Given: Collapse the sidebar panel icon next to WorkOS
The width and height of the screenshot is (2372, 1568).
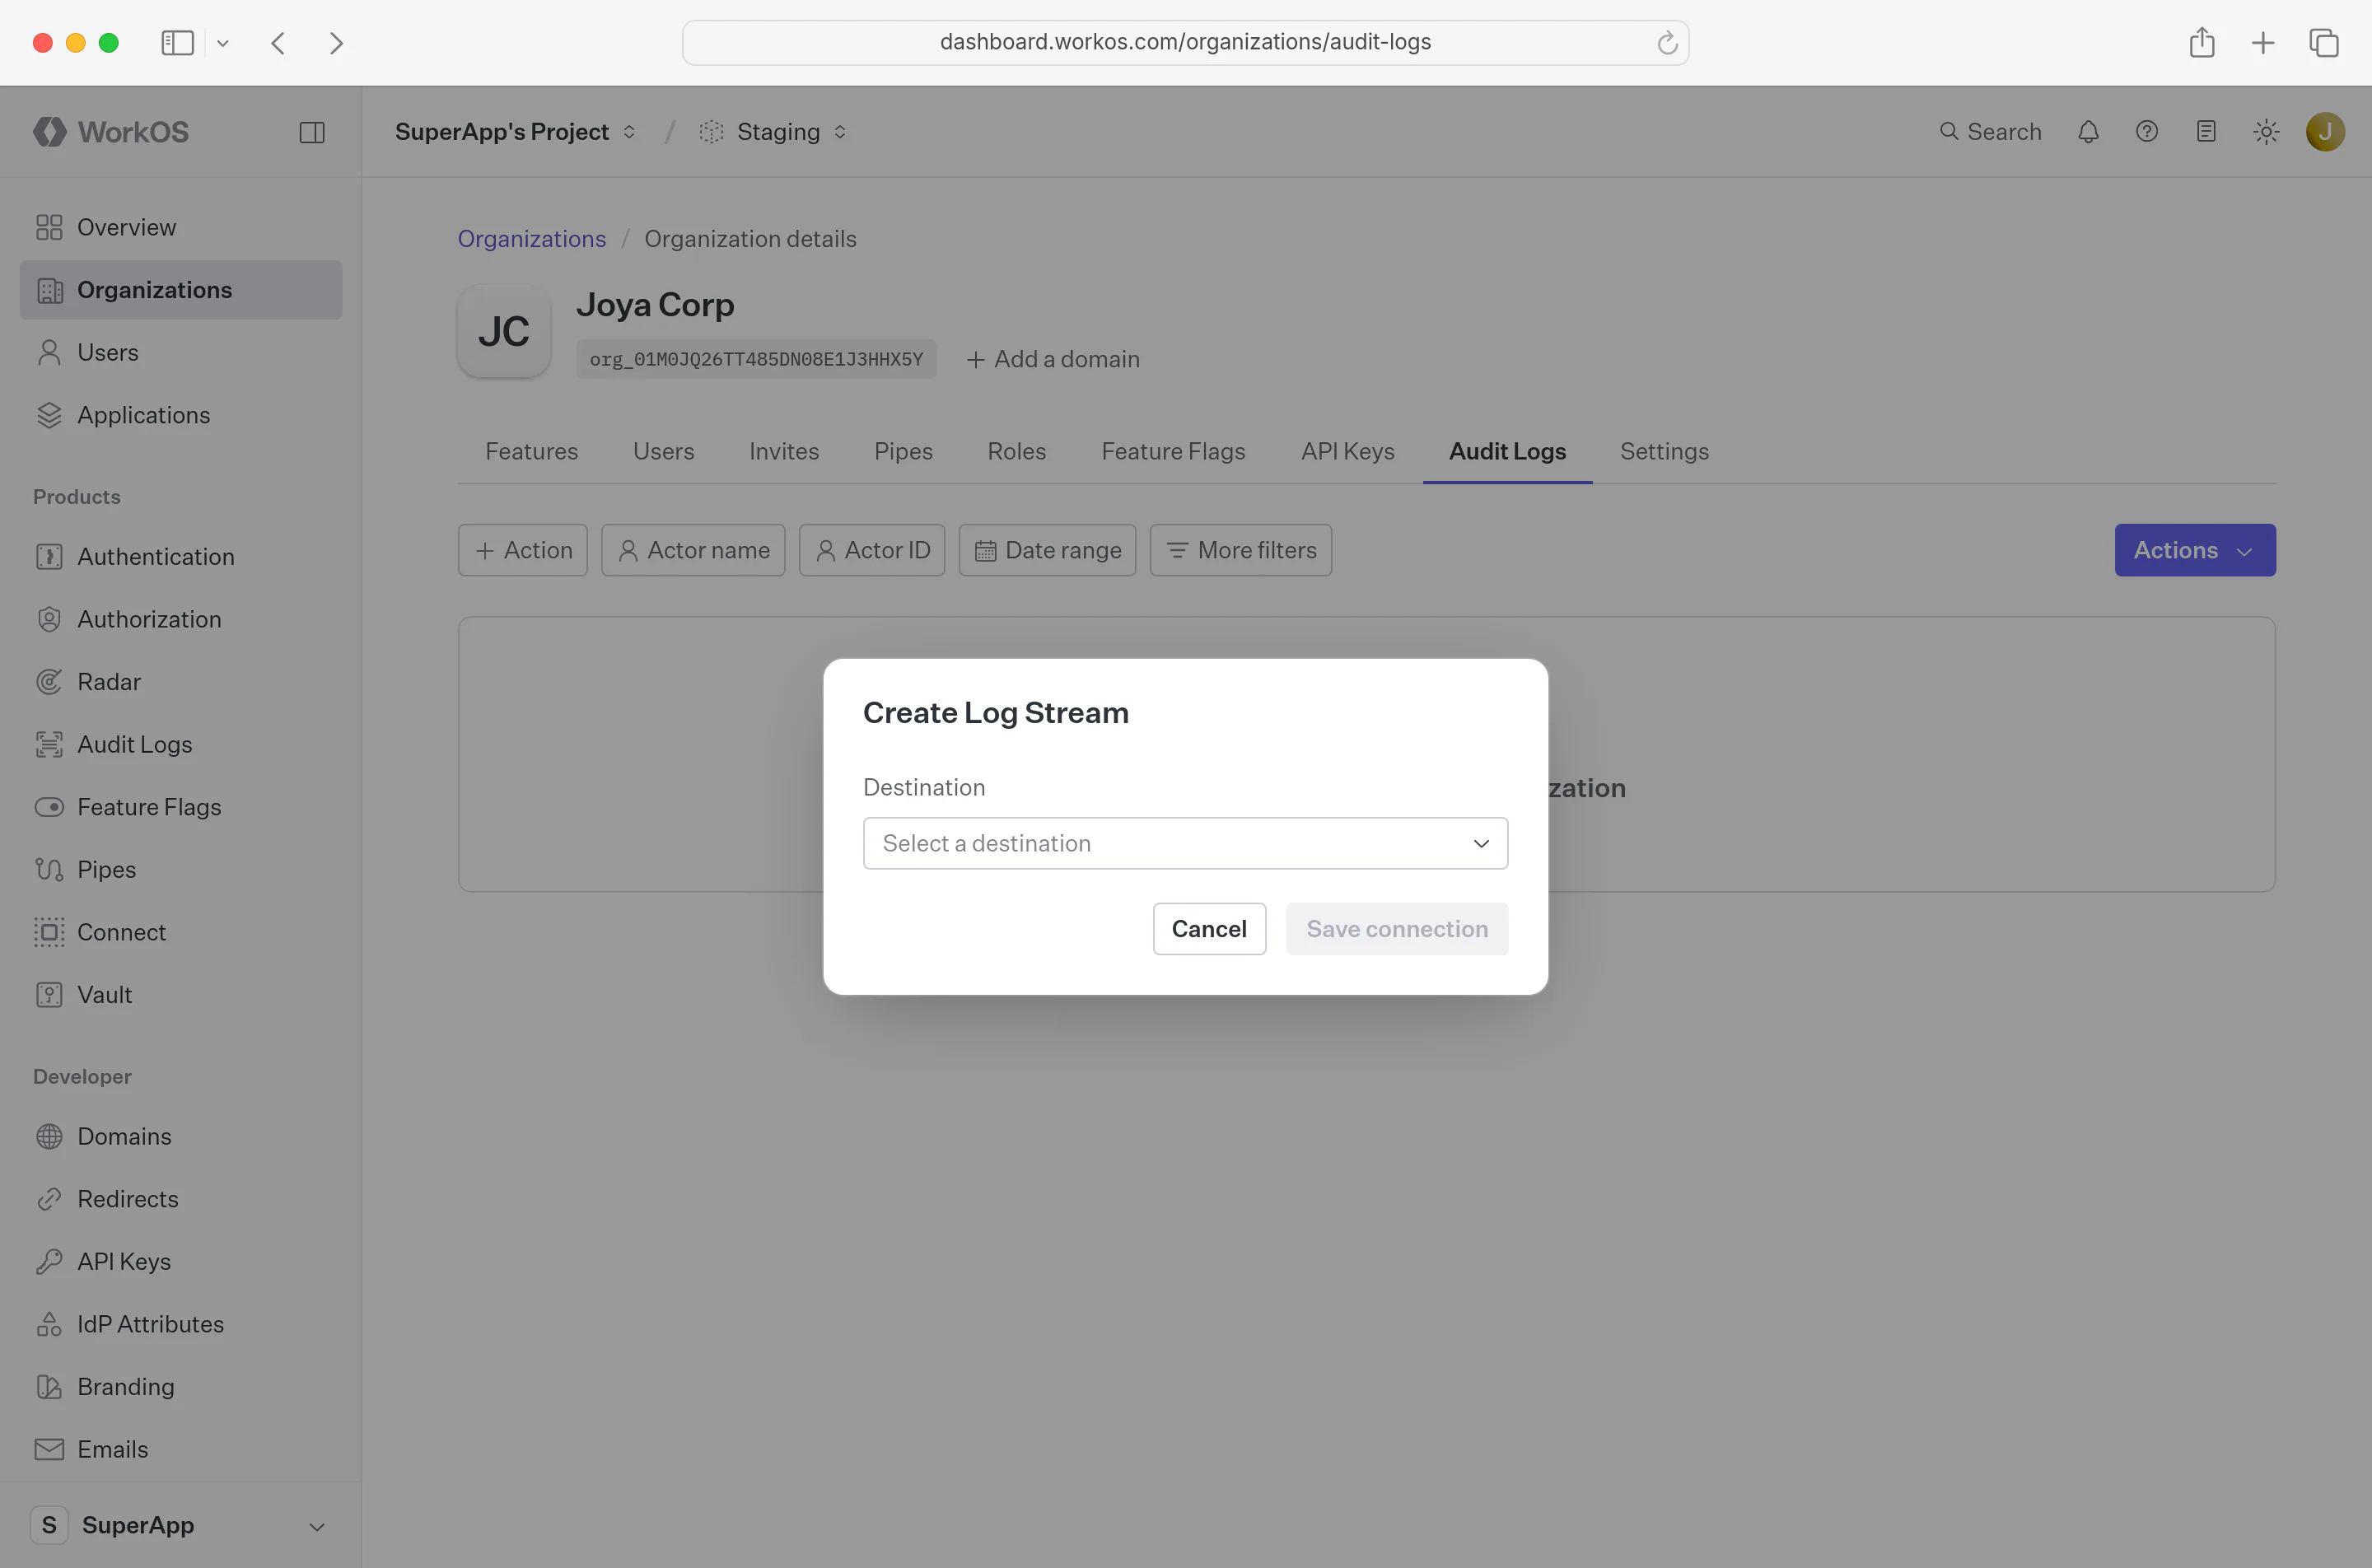Looking at the screenshot, I should click(x=312, y=132).
